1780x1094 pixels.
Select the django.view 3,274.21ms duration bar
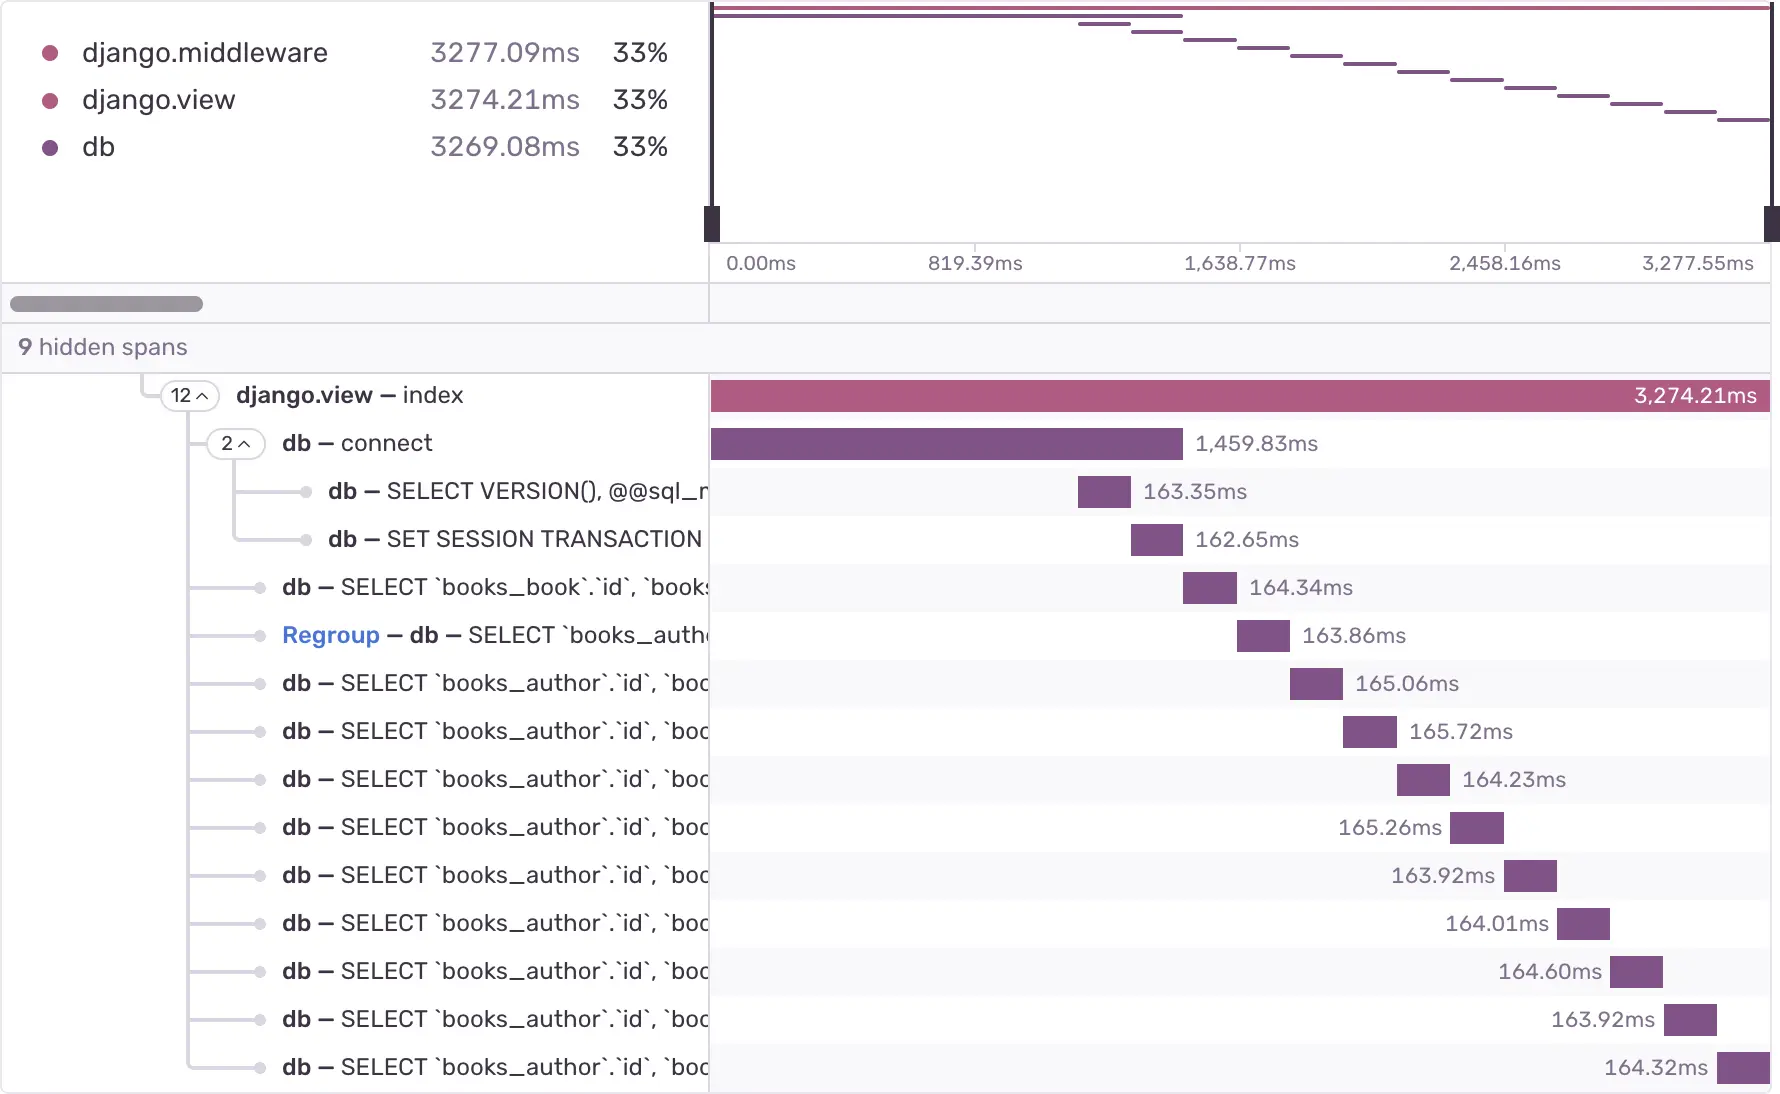[x=1240, y=396]
